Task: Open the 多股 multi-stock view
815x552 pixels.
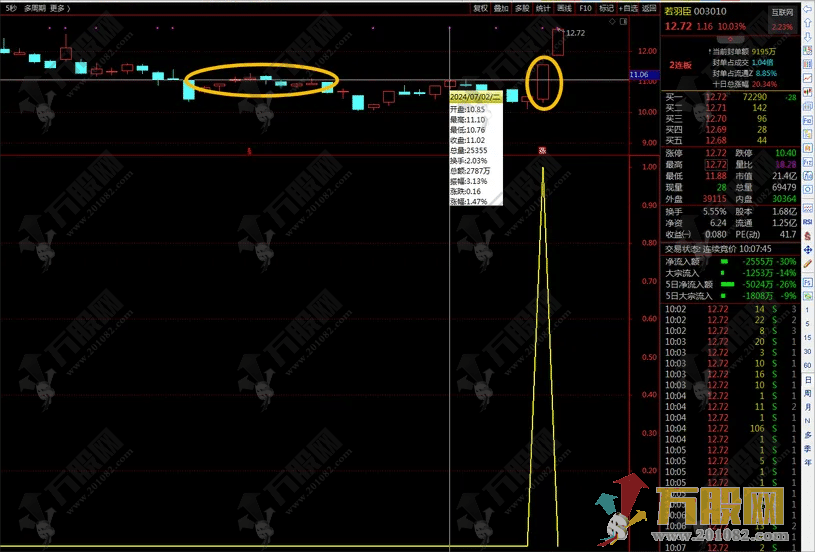Action: (522, 8)
